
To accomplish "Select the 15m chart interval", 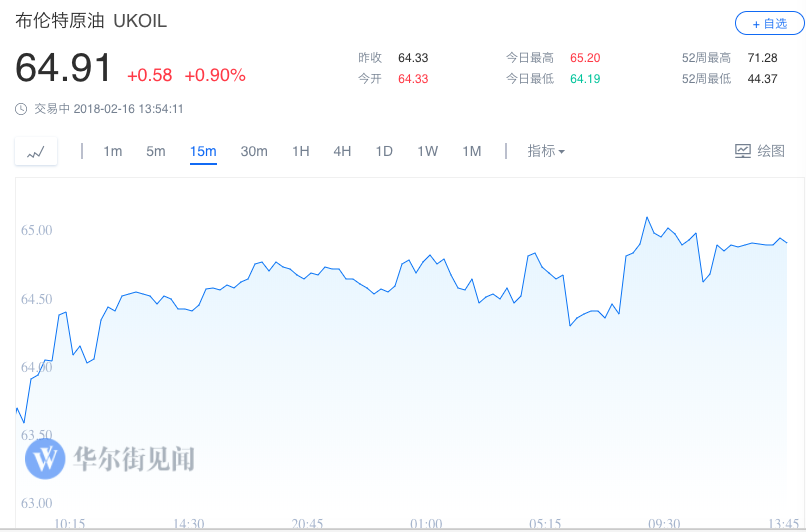I will click(203, 151).
